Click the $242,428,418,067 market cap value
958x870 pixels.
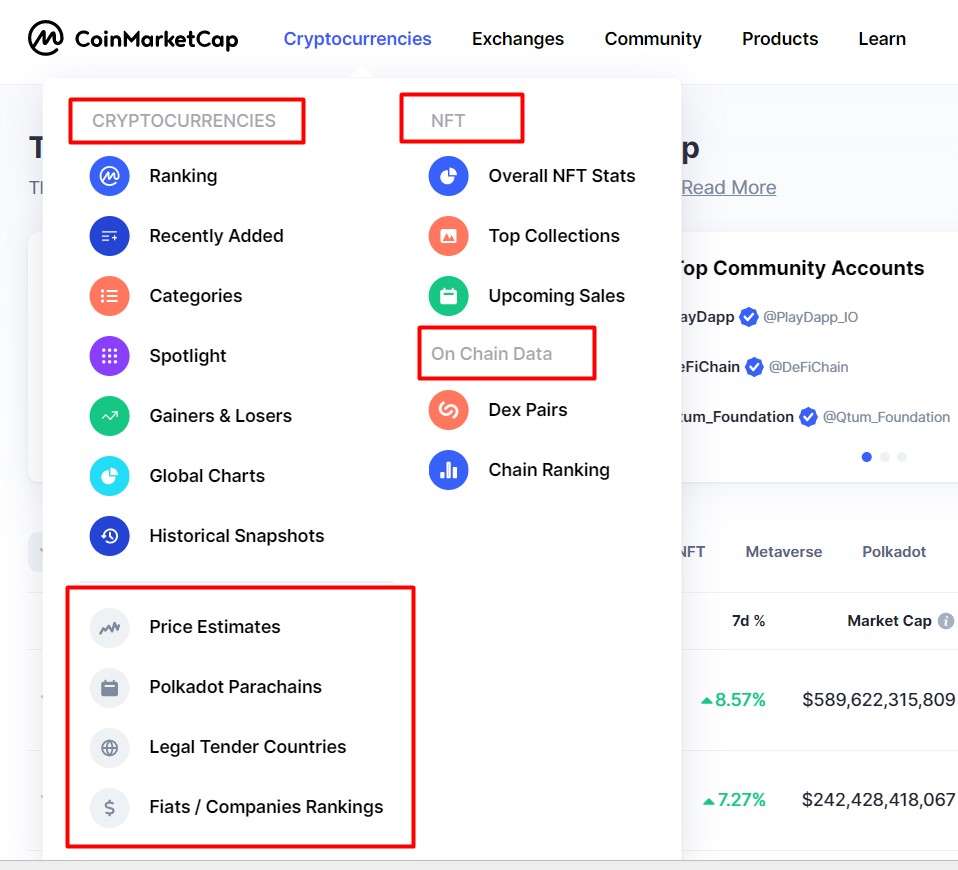pyautogui.click(x=878, y=800)
